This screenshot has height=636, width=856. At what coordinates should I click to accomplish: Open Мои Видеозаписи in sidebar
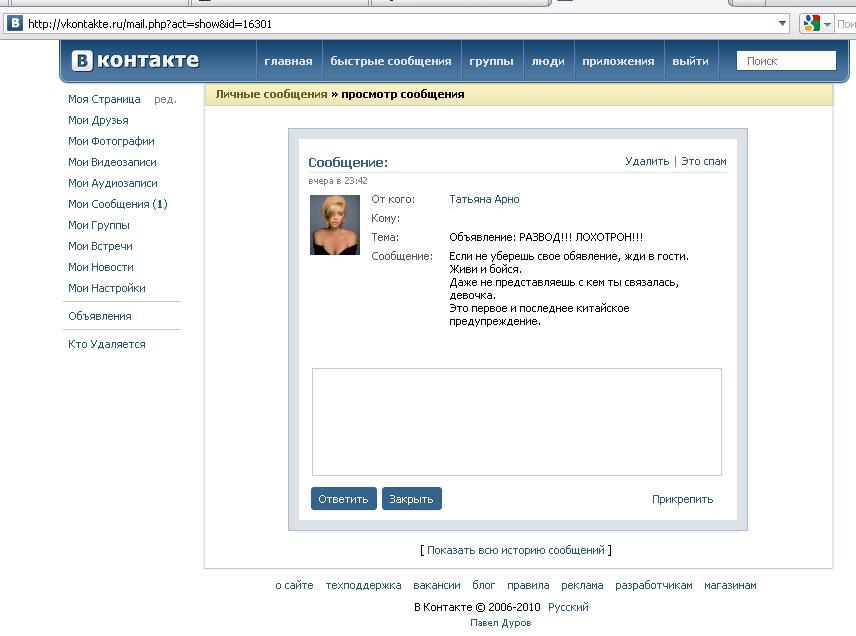tap(112, 162)
